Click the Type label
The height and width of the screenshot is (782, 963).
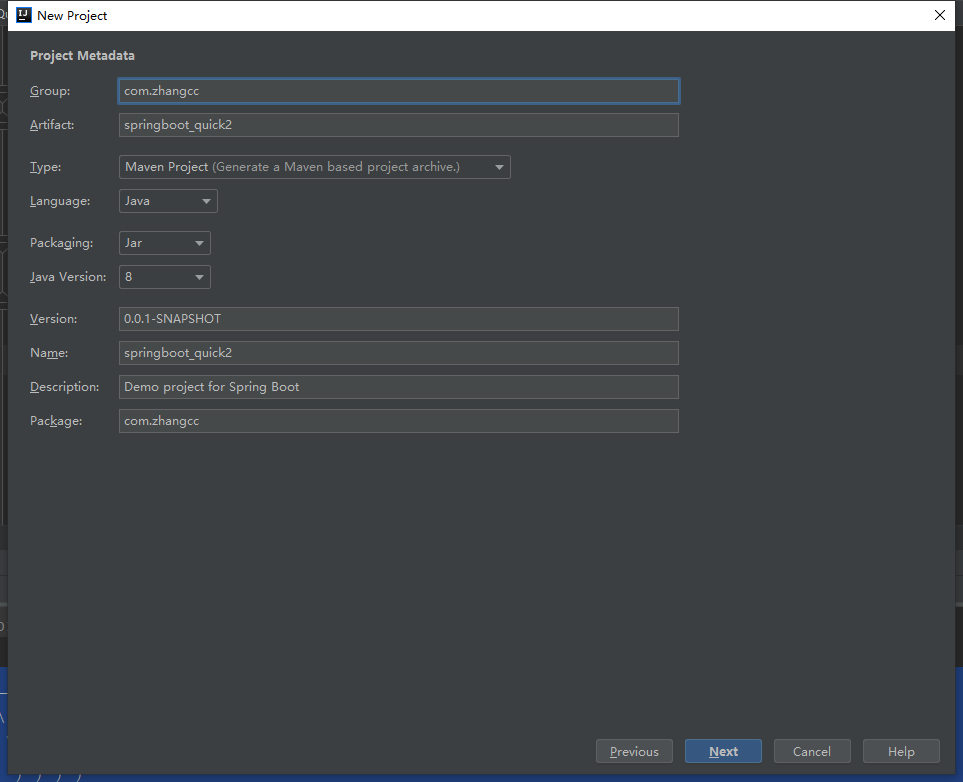(45, 167)
